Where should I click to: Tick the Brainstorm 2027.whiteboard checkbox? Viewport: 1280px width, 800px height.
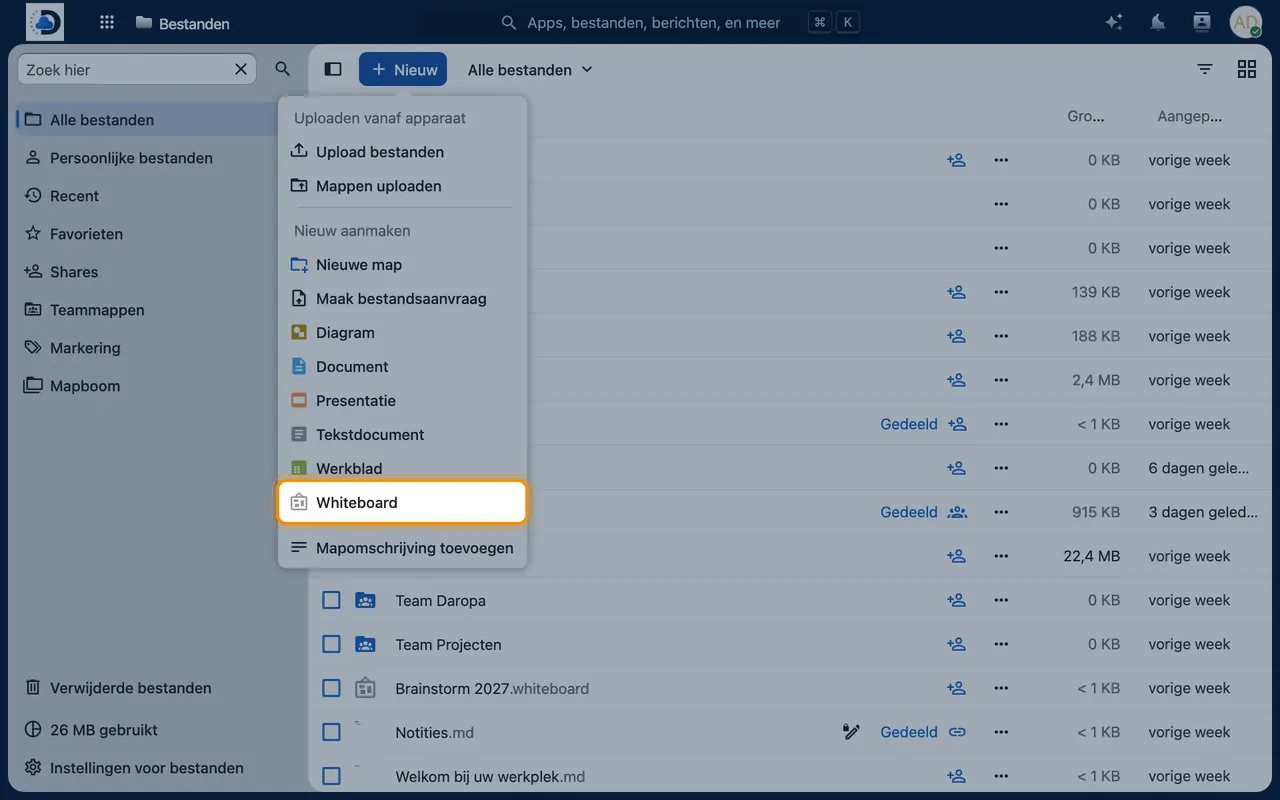point(331,688)
